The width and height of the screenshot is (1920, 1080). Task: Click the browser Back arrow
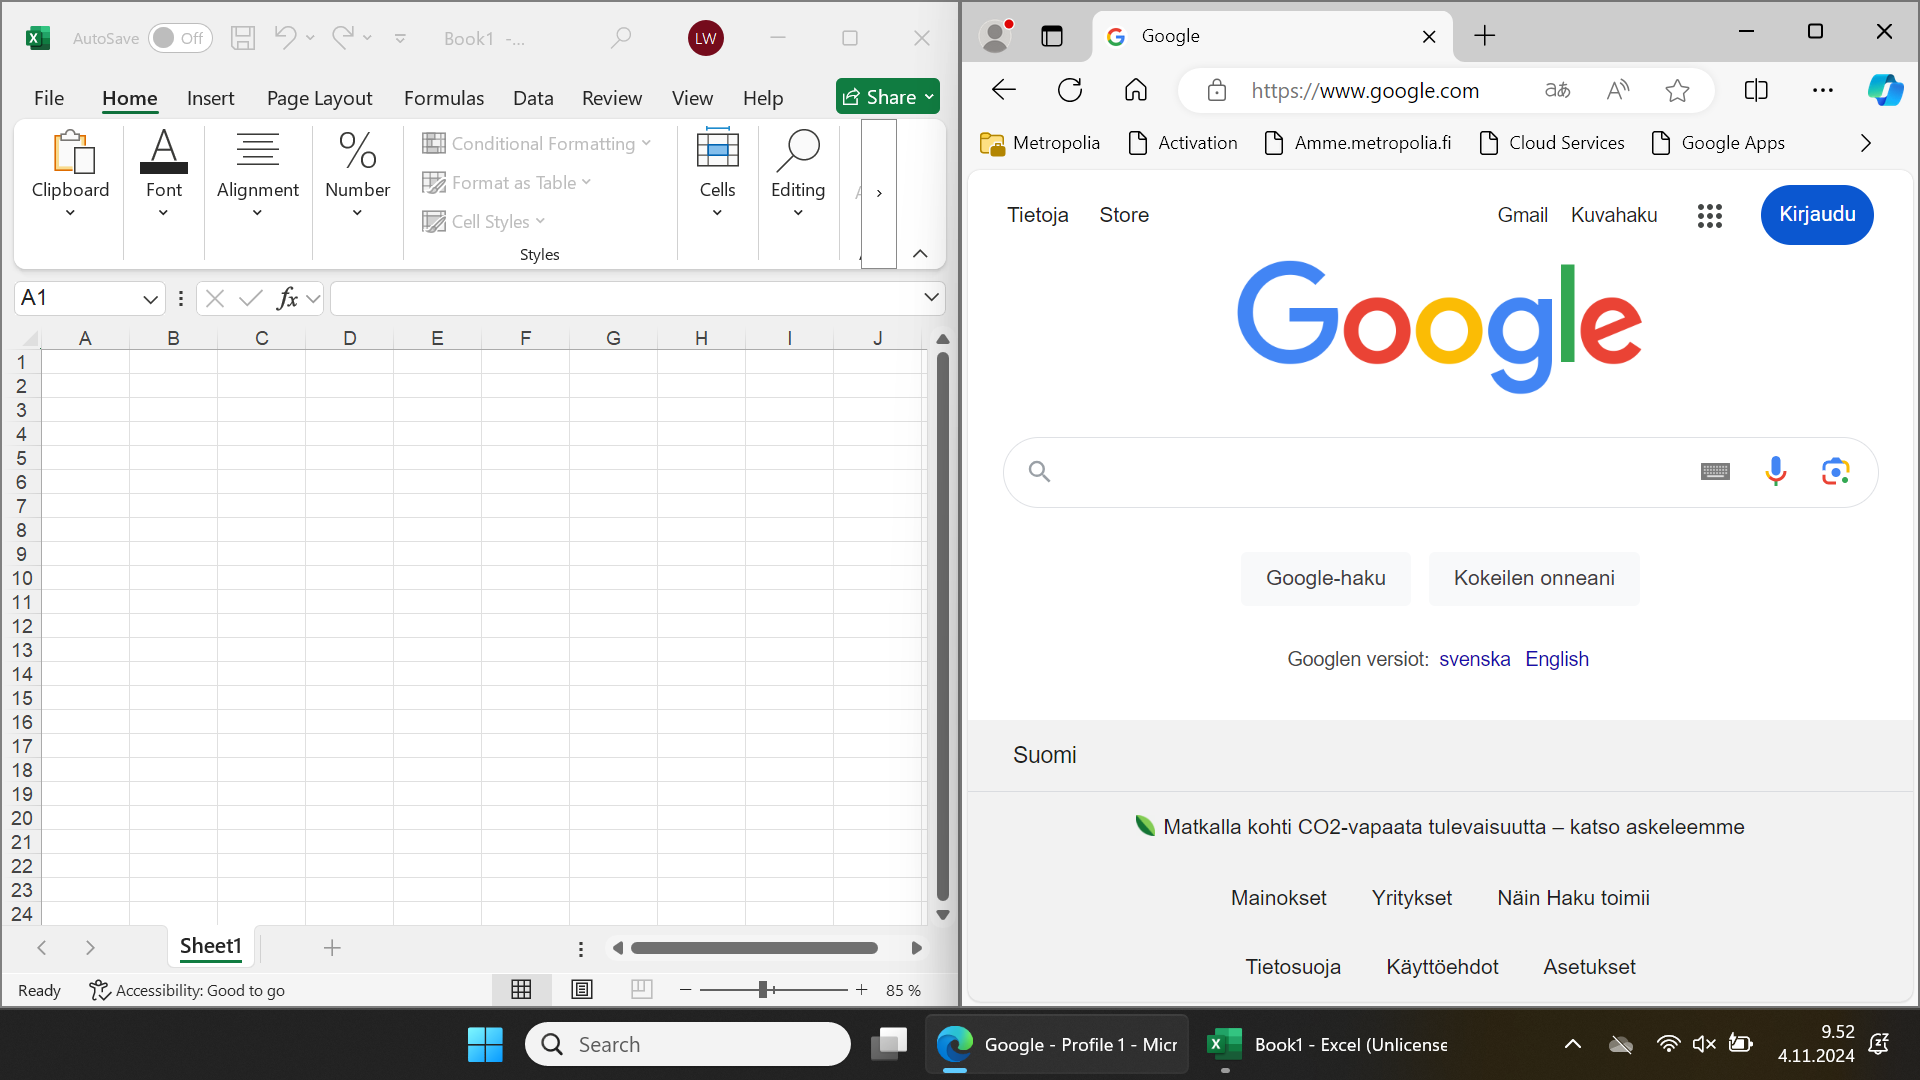[x=1003, y=90]
